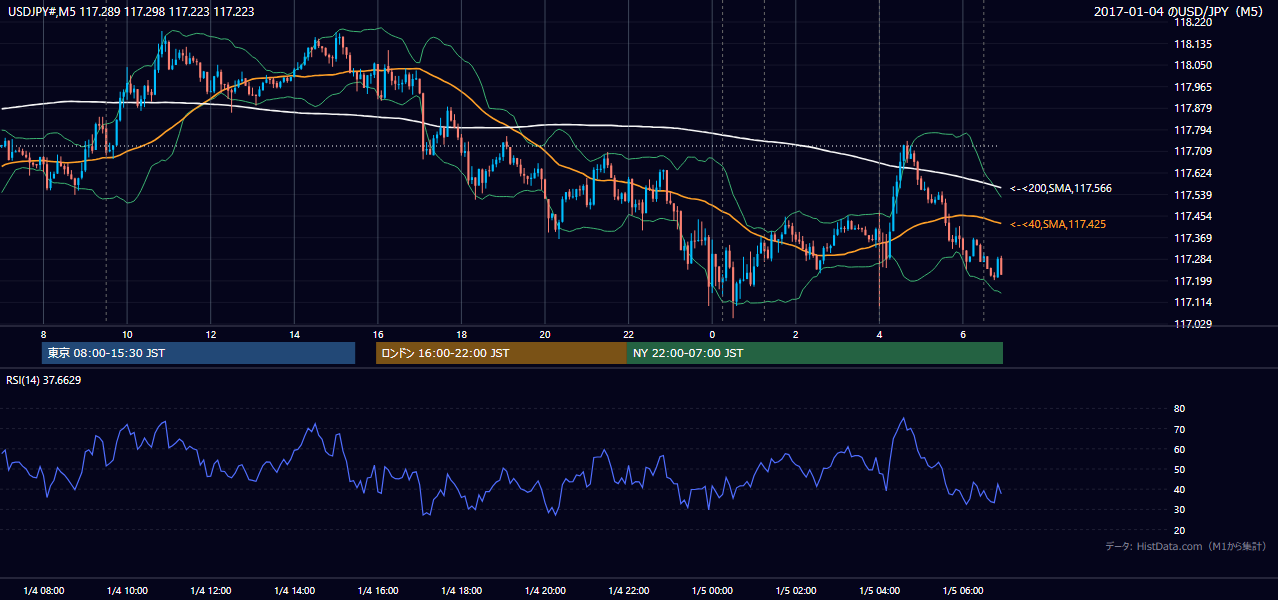Click price axis label 117.879
This screenshot has height=600, width=1278.
1193,108
